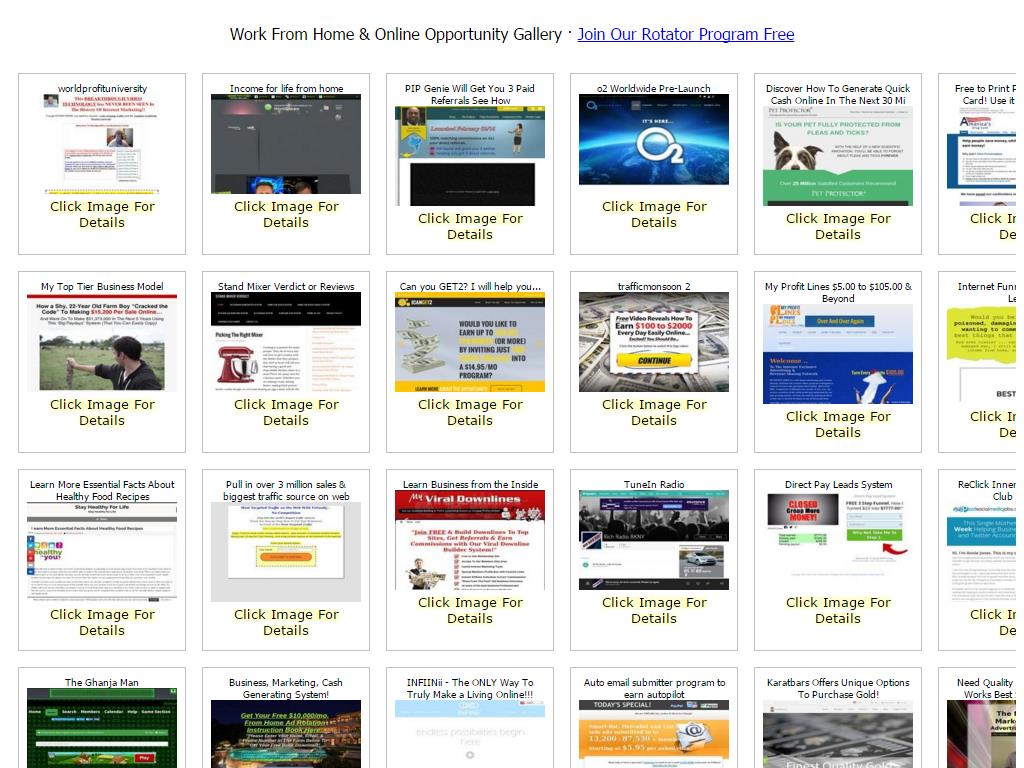Open the TuneIn Radio thumbnail

654,540
